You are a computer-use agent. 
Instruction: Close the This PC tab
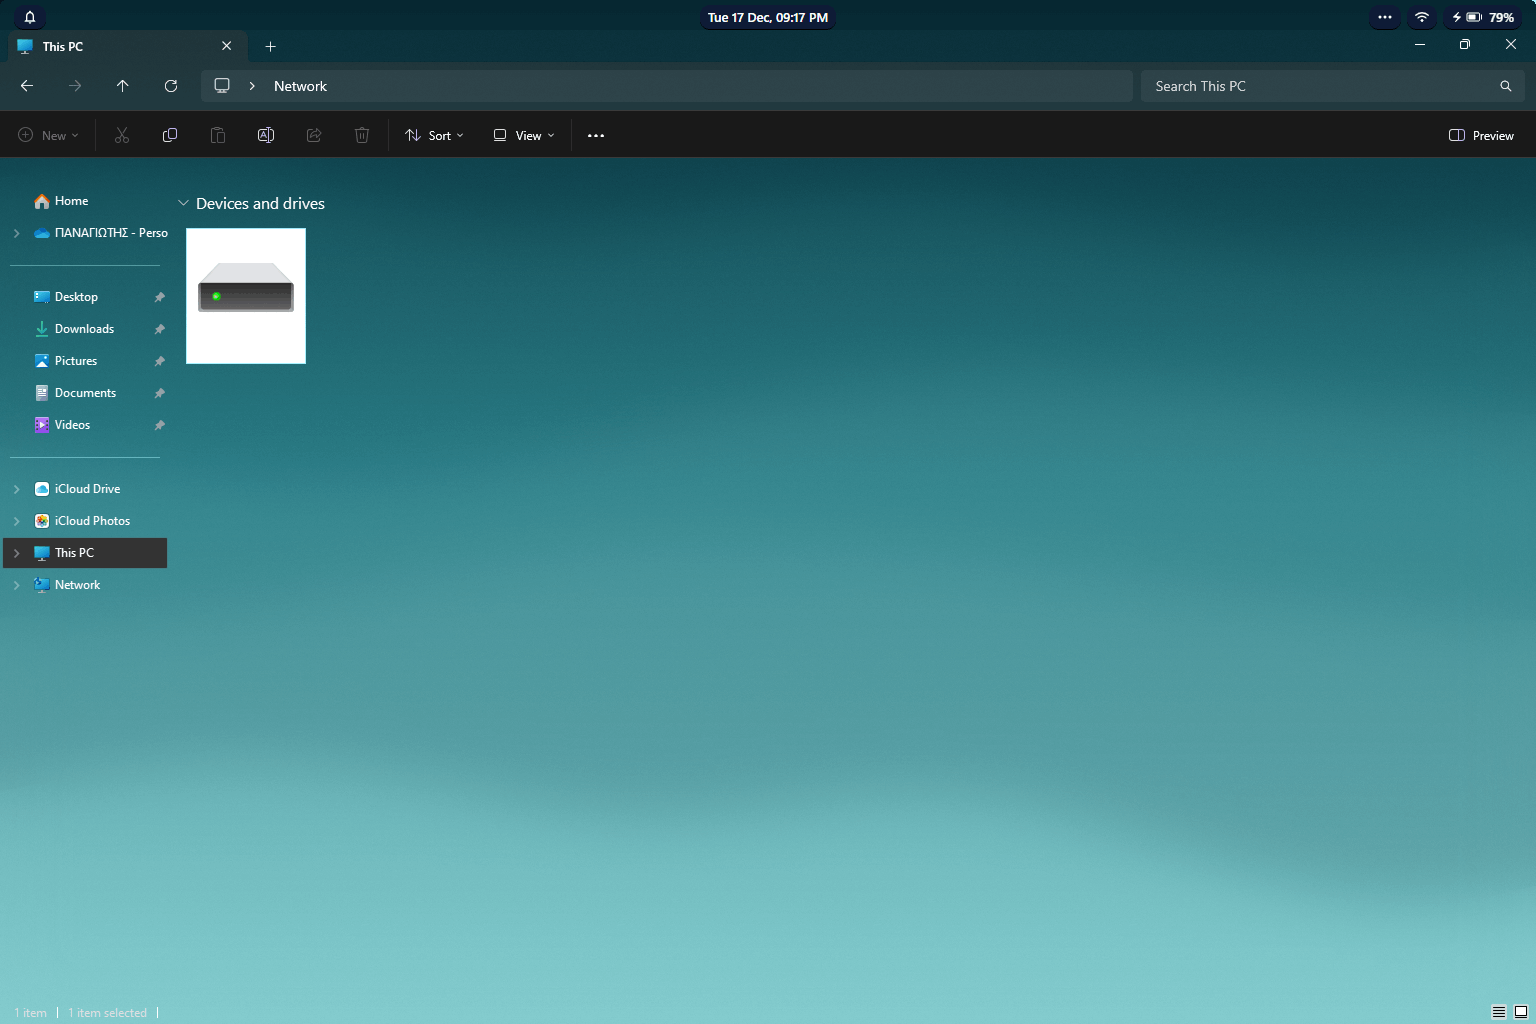point(227,46)
